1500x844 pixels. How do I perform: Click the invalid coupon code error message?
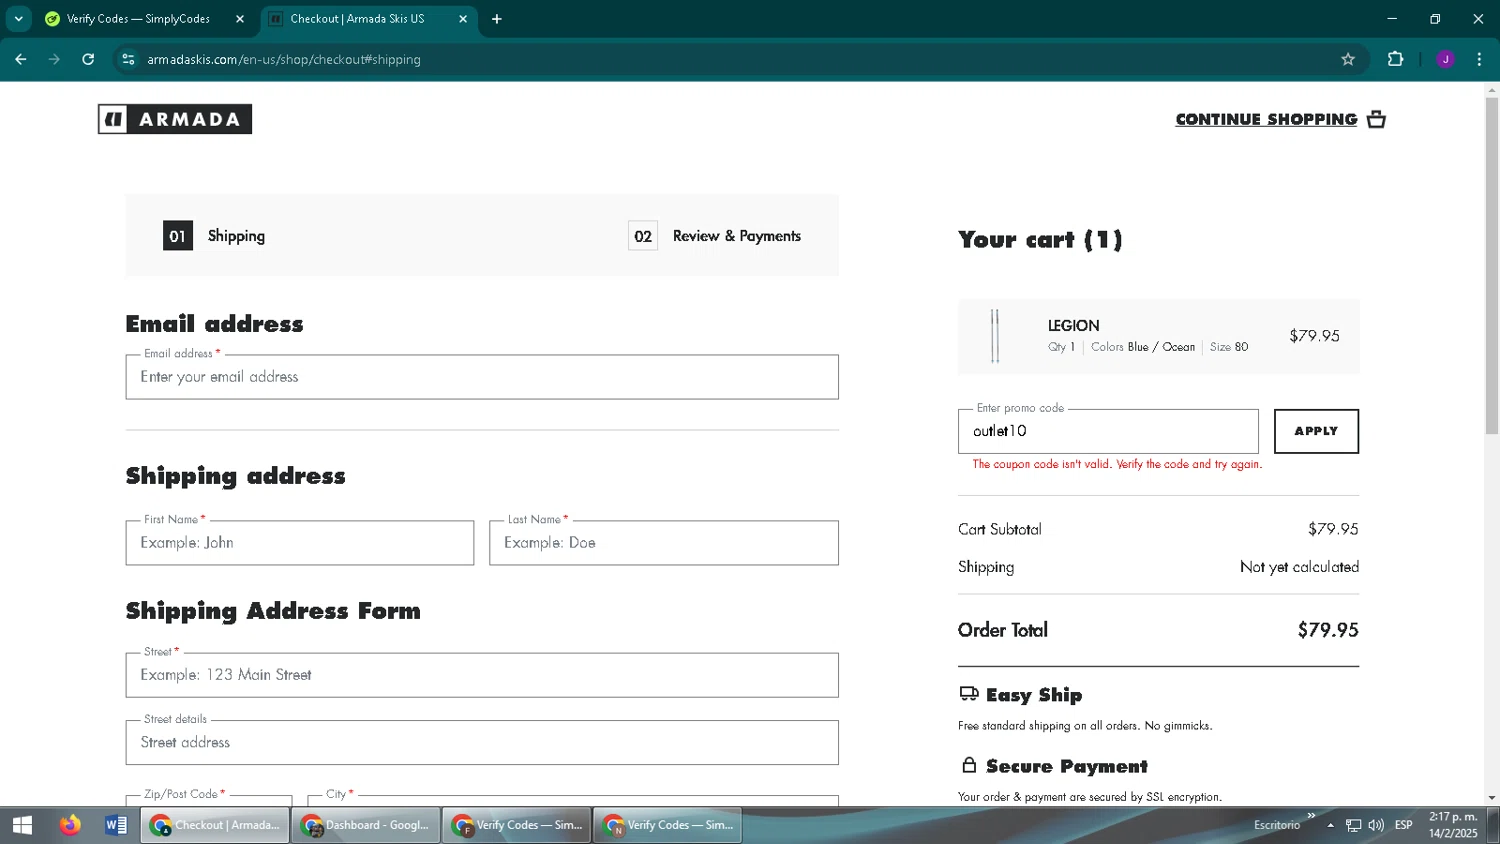(x=1117, y=464)
